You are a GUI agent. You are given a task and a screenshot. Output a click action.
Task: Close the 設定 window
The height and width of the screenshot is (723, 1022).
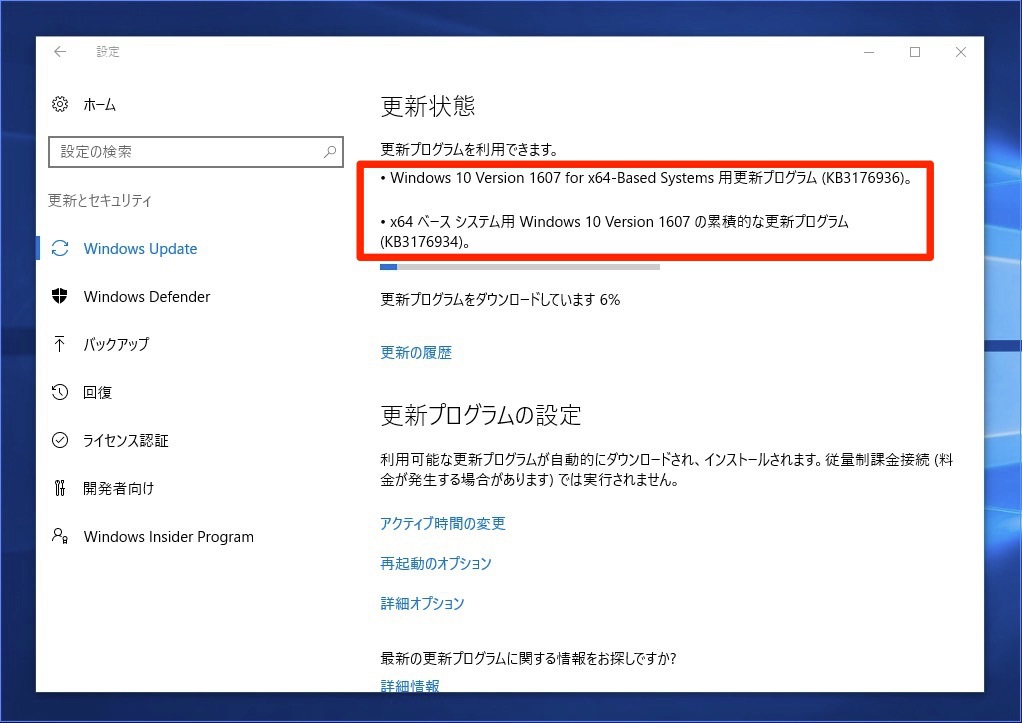pos(961,52)
